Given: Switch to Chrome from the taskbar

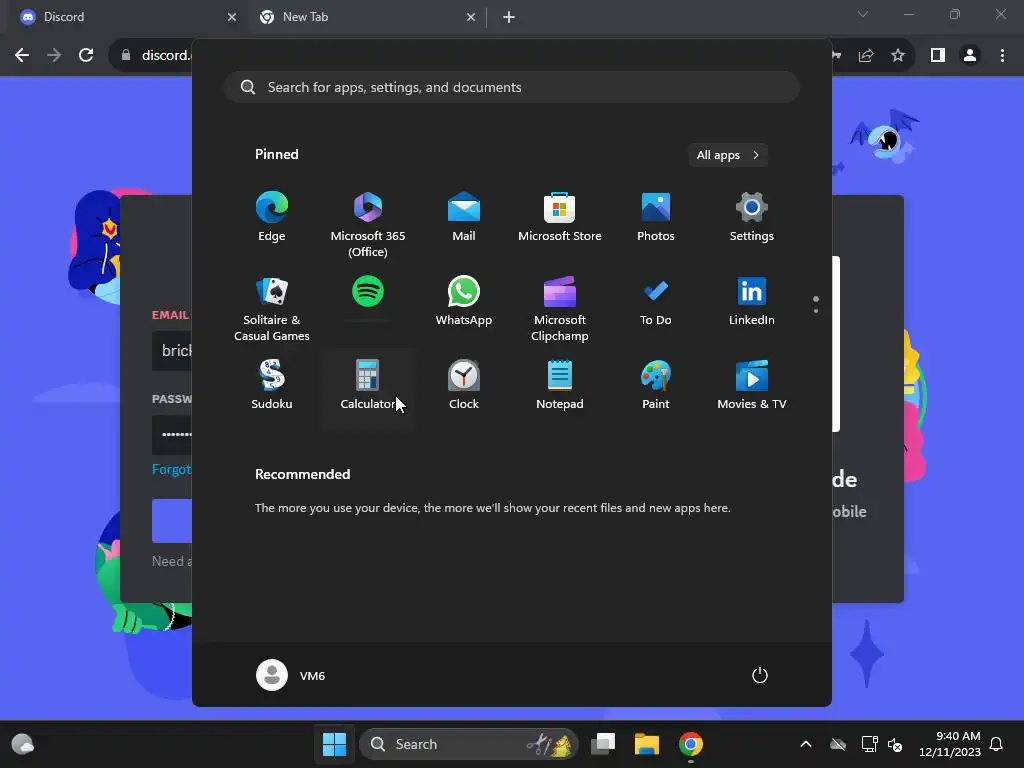Looking at the screenshot, I should [x=690, y=744].
